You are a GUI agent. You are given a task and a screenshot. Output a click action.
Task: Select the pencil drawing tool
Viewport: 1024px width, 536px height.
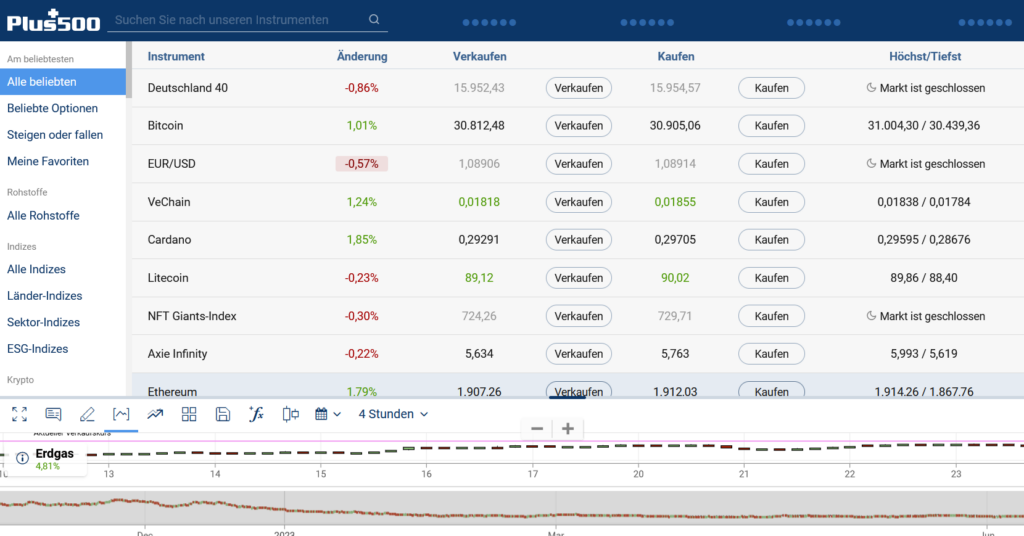pyautogui.click(x=87, y=414)
